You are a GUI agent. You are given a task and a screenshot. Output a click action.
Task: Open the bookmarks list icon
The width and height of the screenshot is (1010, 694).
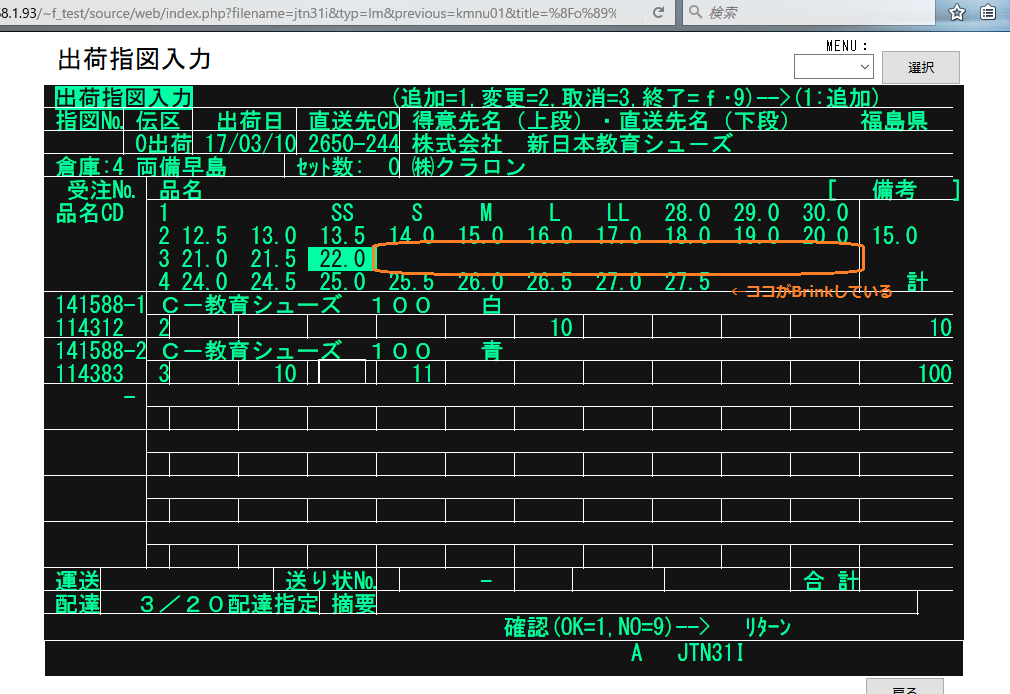click(988, 13)
